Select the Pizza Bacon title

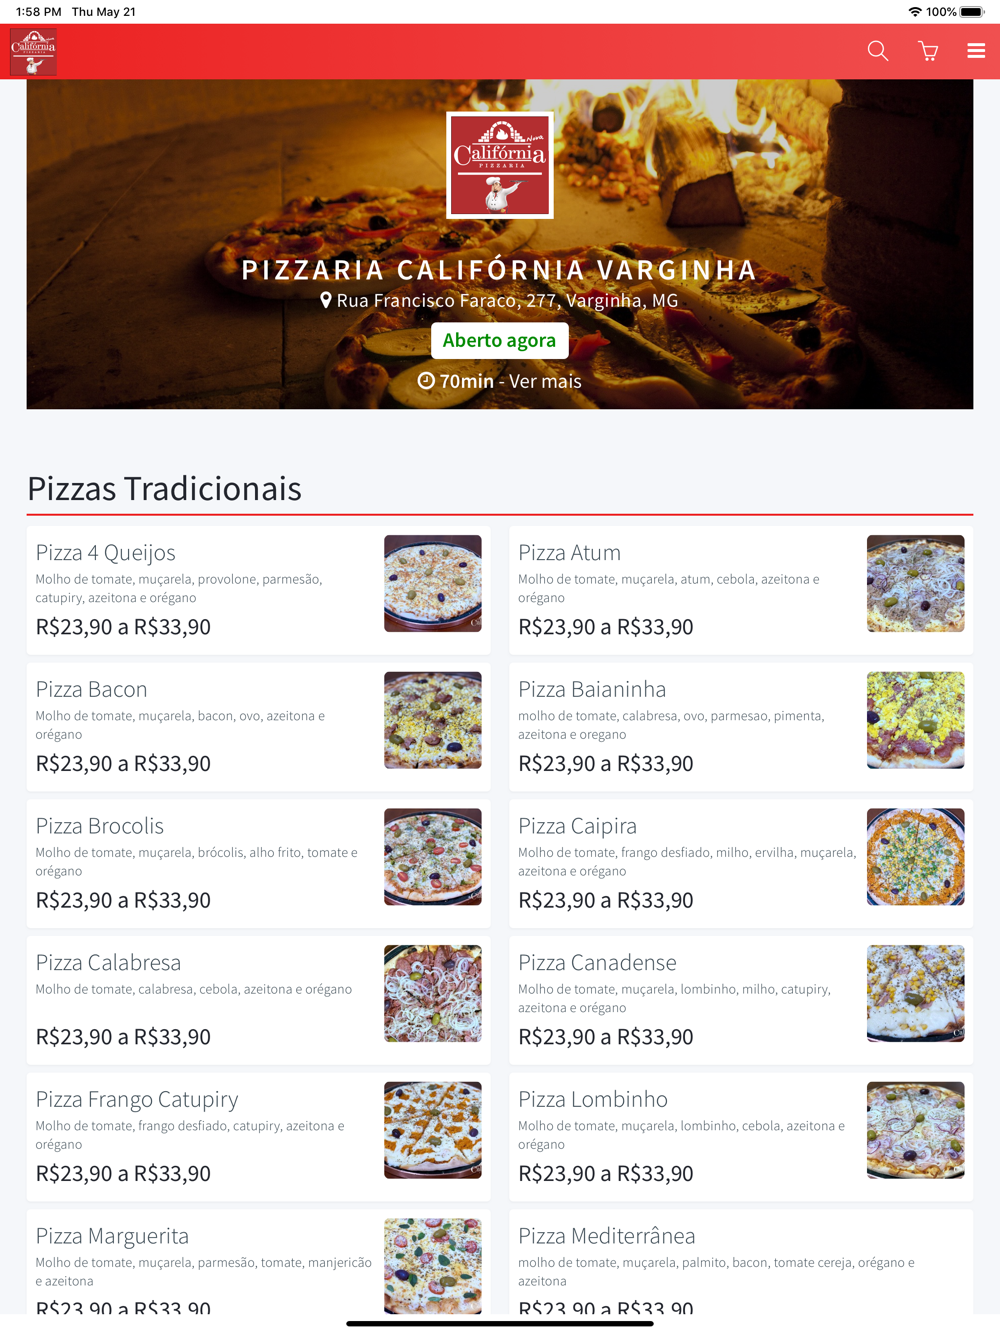(x=92, y=689)
